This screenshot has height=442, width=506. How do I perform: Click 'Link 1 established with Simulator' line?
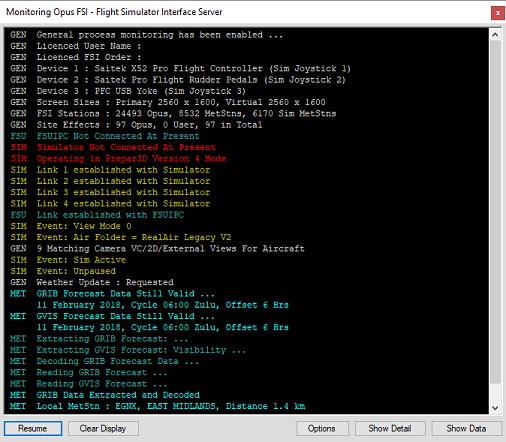point(110,170)
